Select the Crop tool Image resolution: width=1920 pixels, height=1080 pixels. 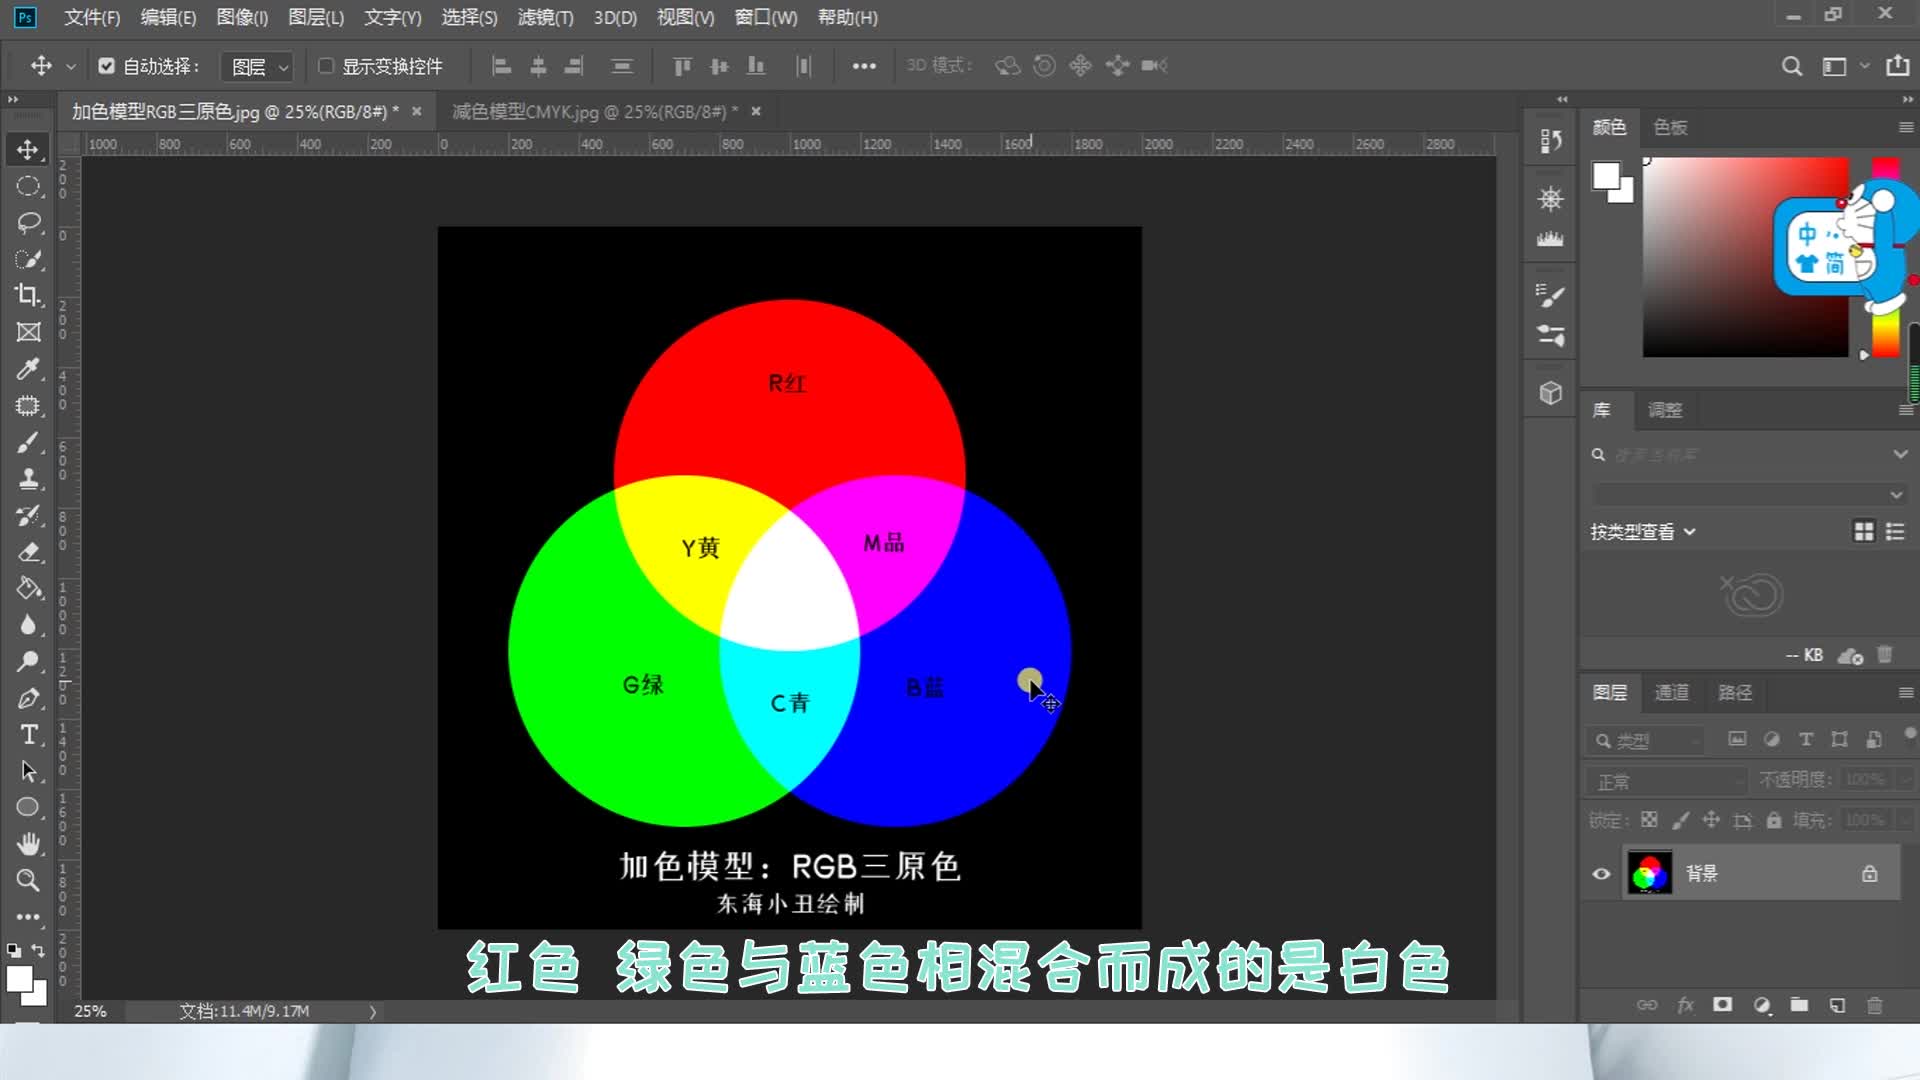28,295
